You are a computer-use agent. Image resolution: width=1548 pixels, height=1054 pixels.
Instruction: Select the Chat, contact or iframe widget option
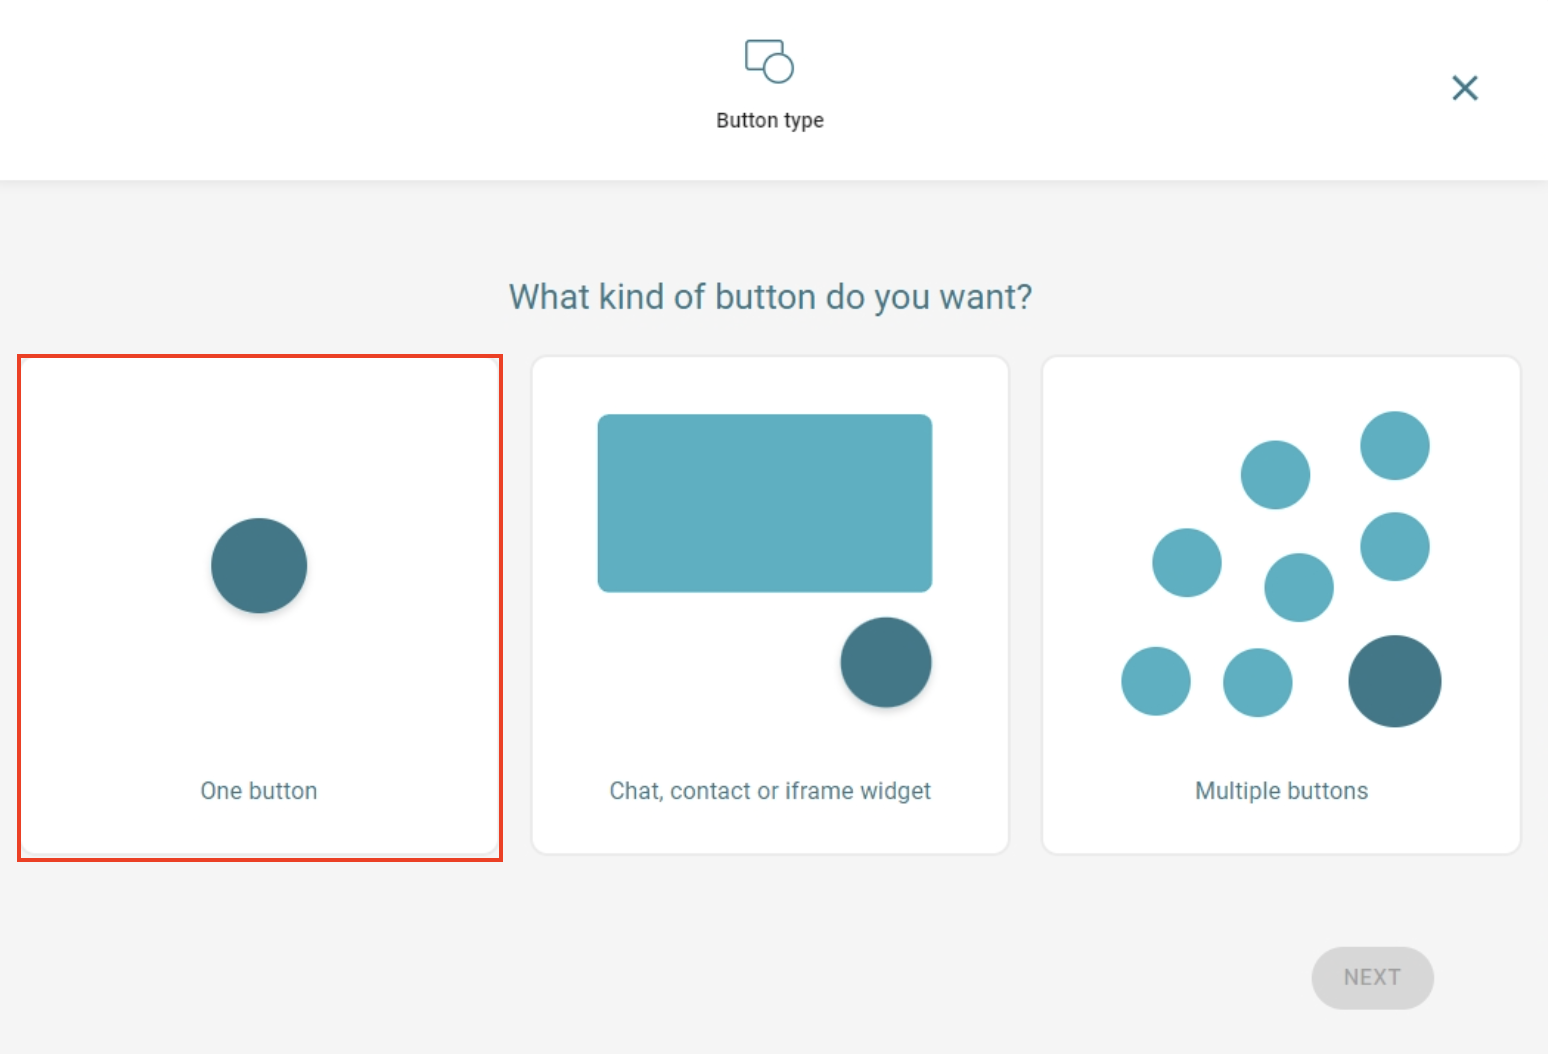(770, 605)
